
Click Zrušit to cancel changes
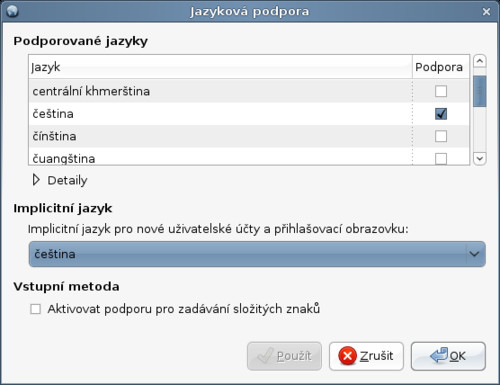[x=366, y=356]
